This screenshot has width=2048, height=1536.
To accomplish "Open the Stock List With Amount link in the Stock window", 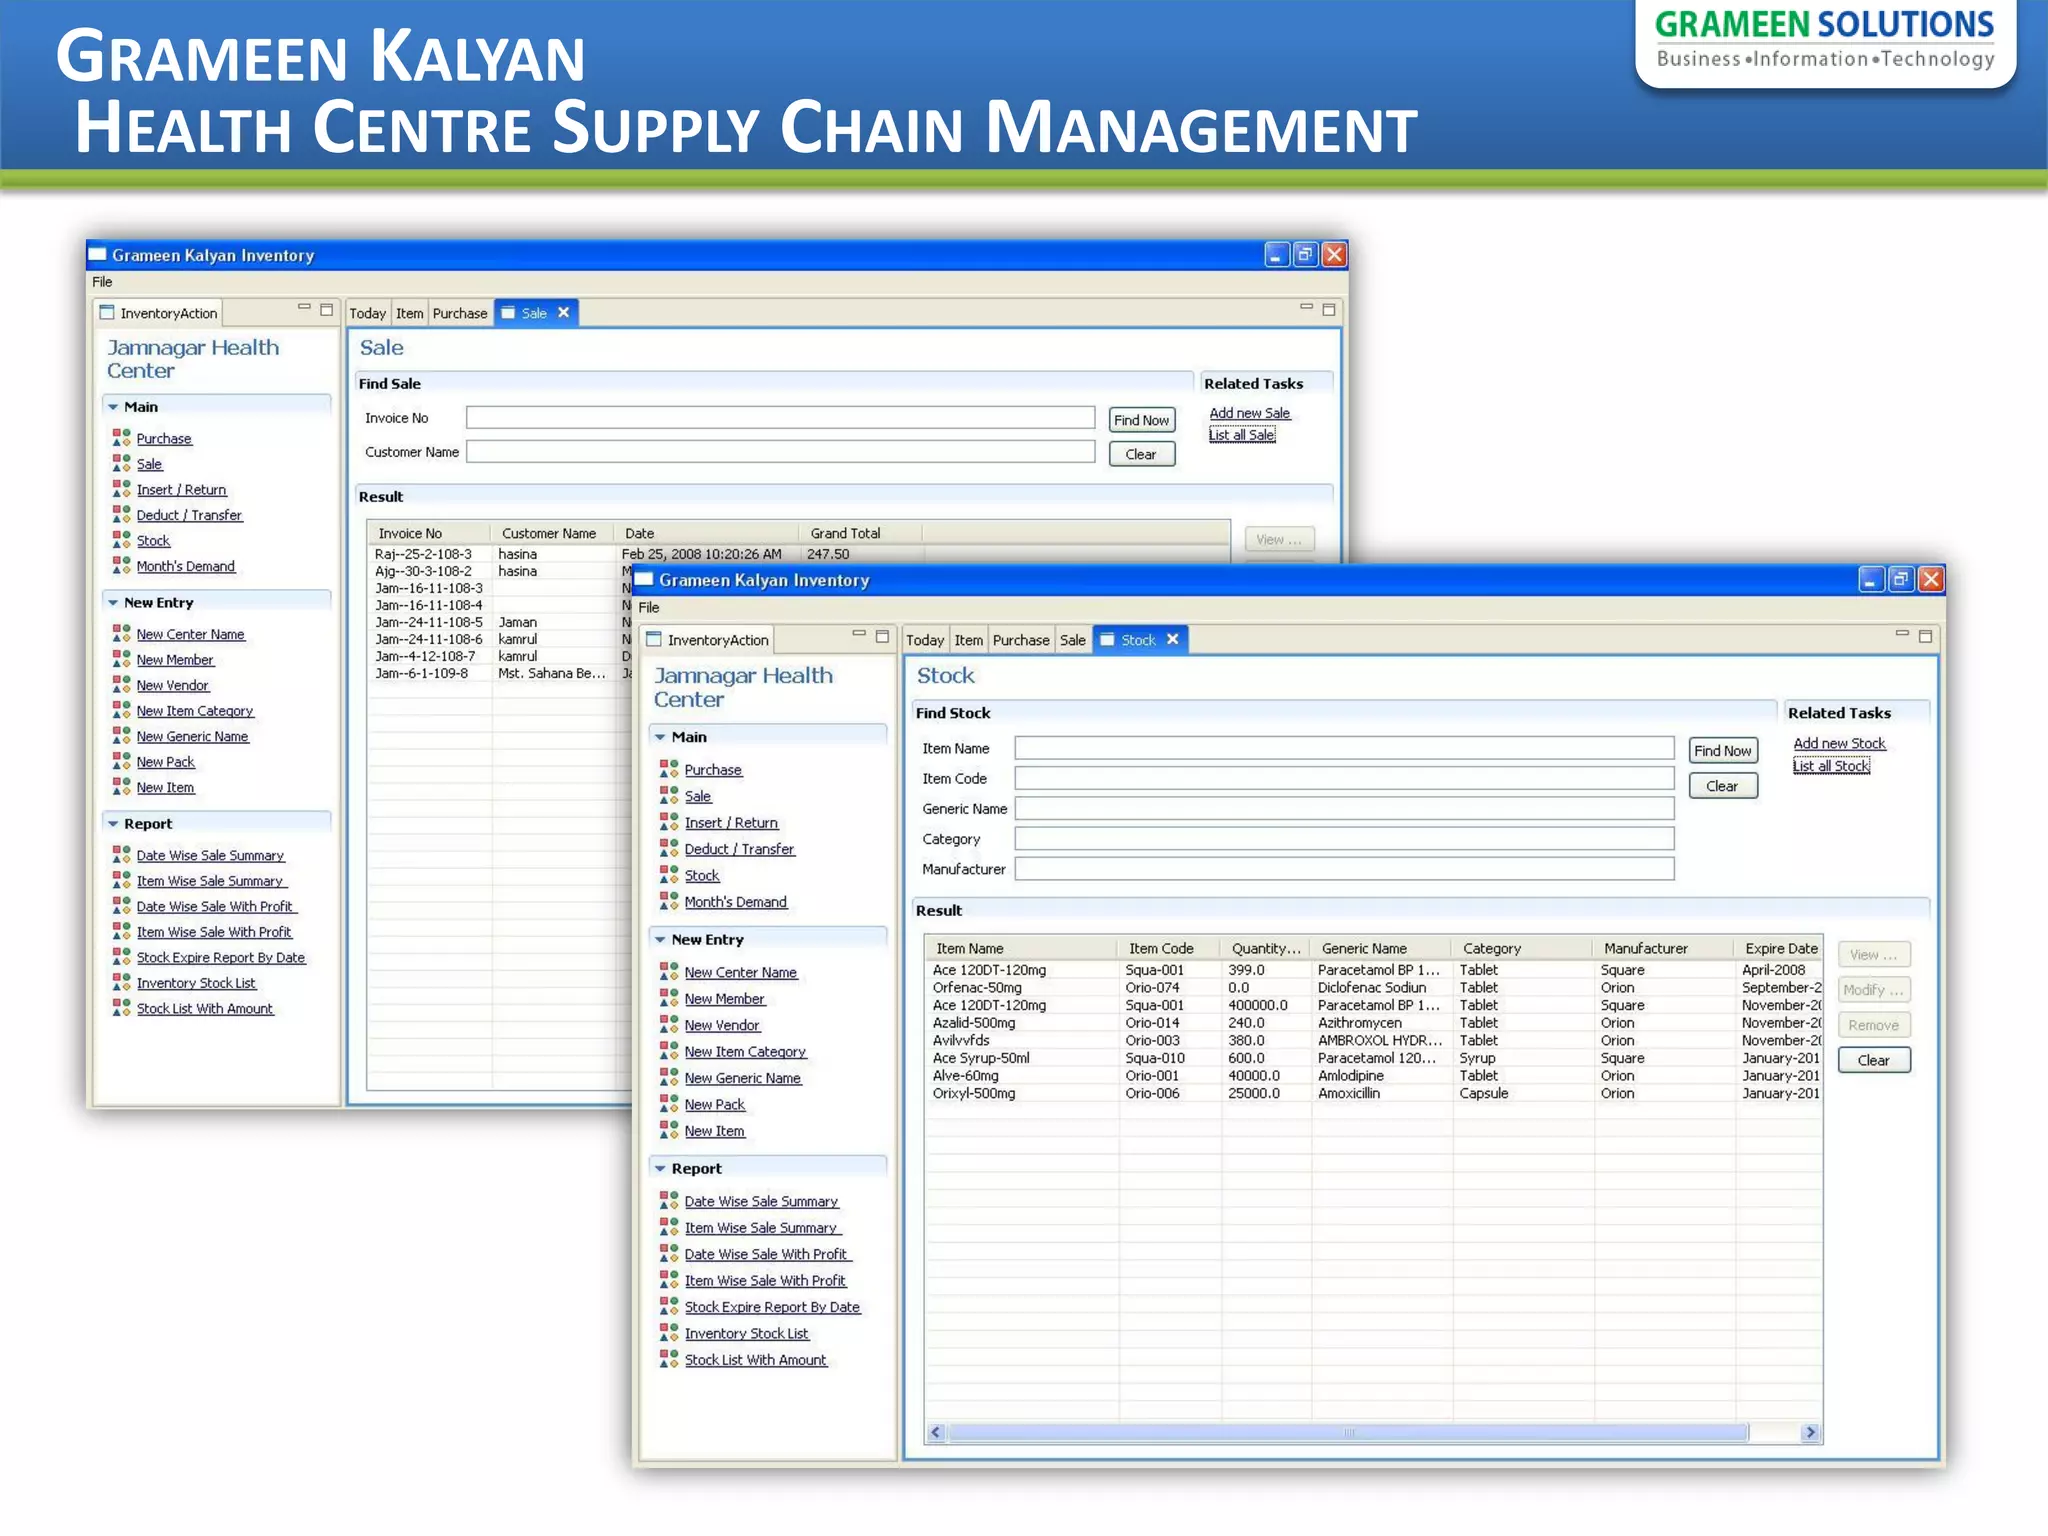I will pyautogui.click(x=756, y=1360).
